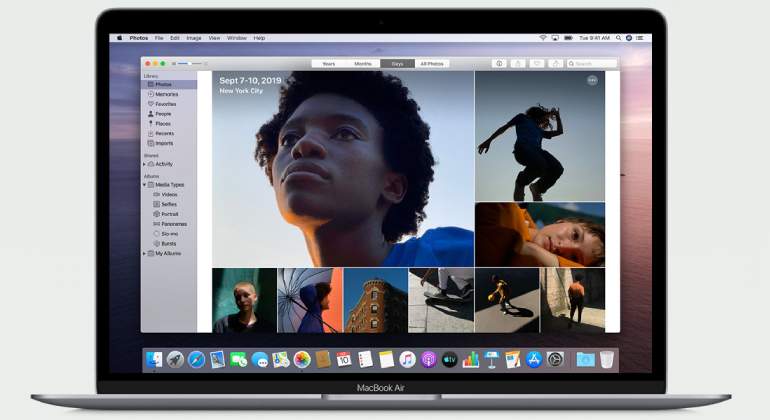The height and width of the screenshot is (420, 770).
Task: Click the Share button in Photos toolbar
Action: [x=518, y=63]
